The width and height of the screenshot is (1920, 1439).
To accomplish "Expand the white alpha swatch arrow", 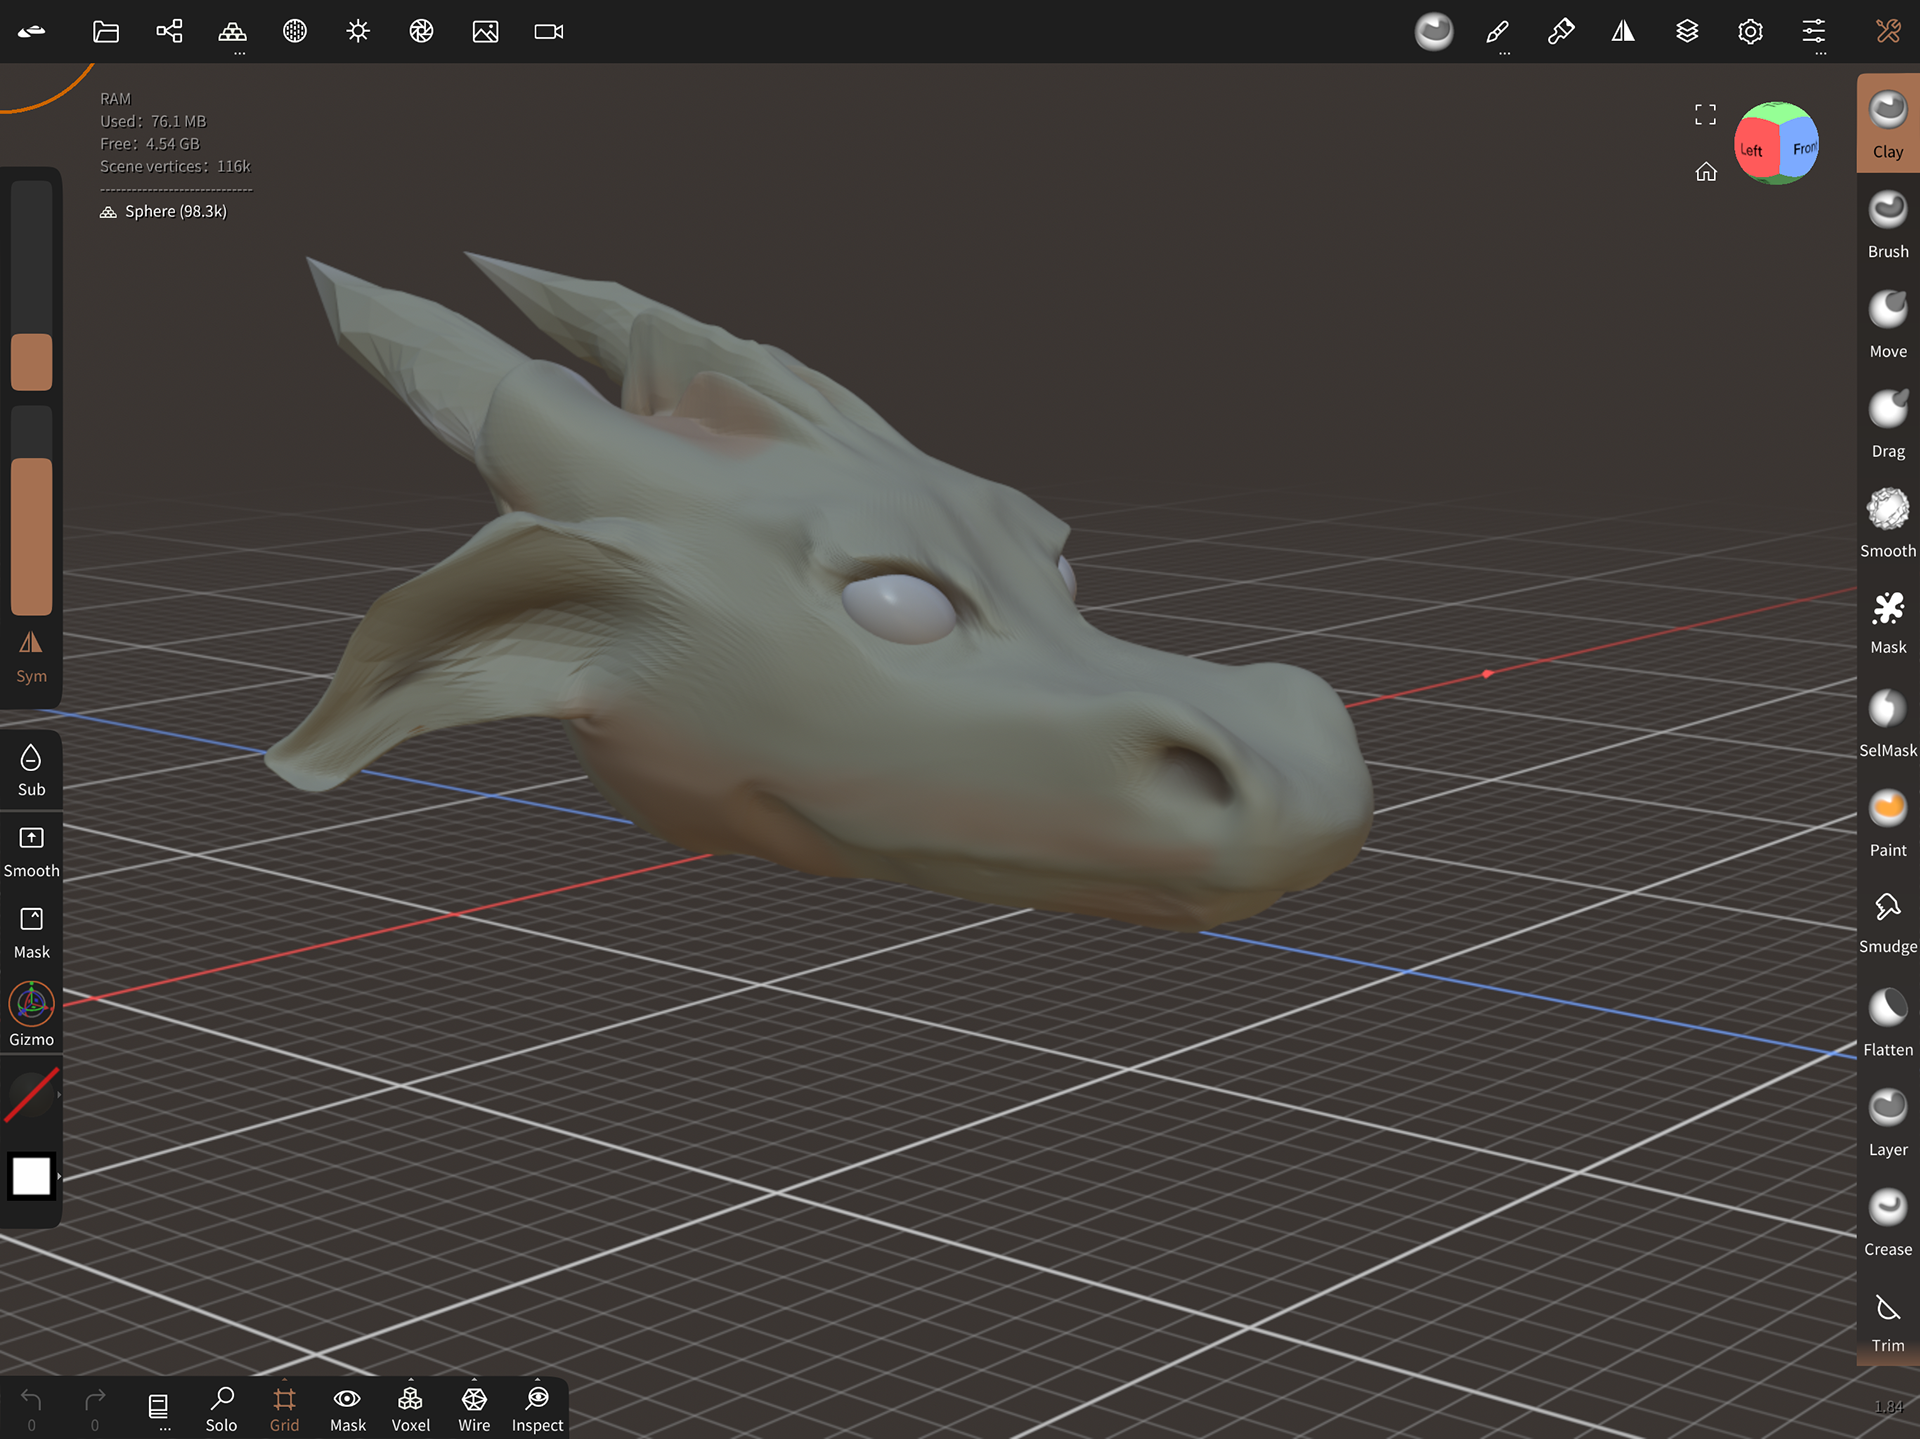I will tap(59, 1176).
